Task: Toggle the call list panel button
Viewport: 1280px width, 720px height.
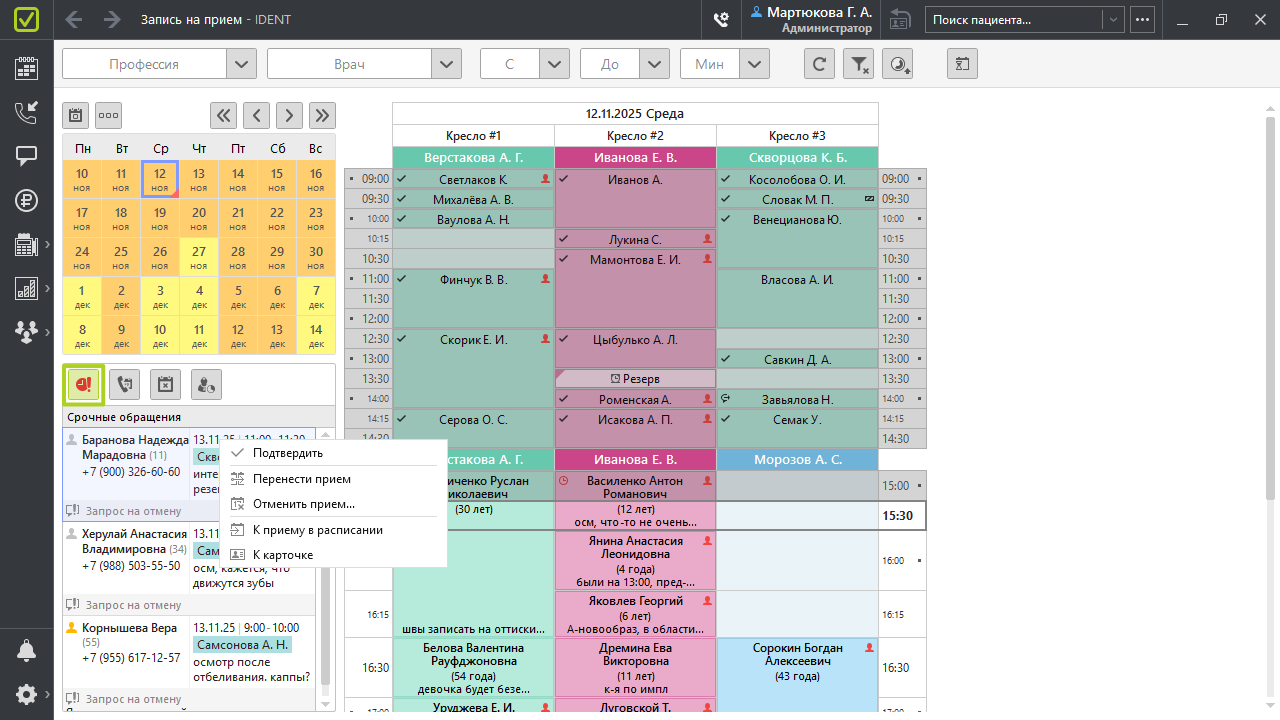Action: [124, 383]
